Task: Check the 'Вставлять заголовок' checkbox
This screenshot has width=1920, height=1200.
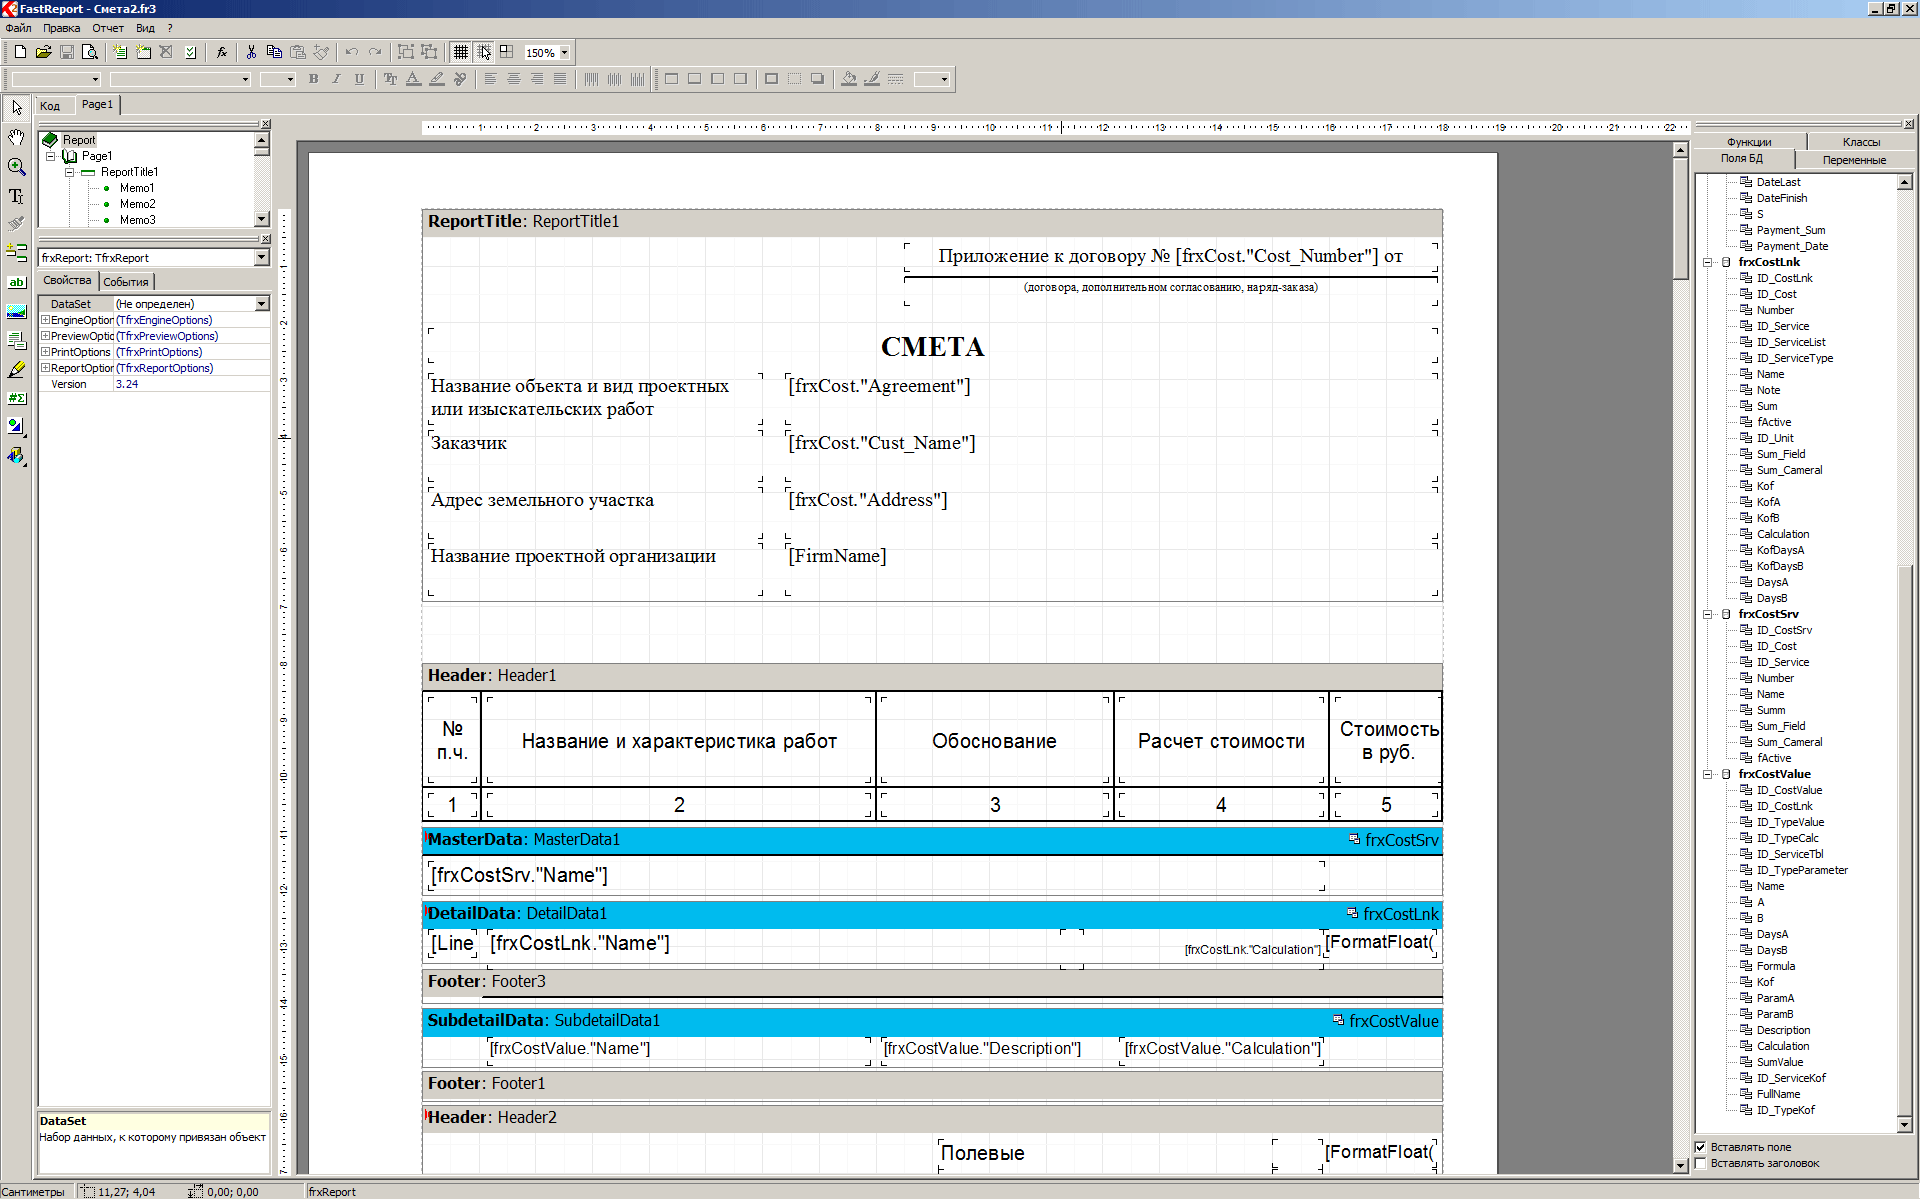Action: point(1700,1164)
